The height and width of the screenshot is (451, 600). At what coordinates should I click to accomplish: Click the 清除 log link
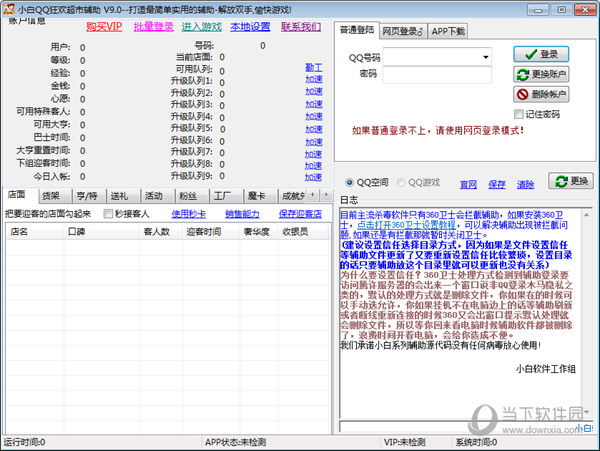(525, 185)
